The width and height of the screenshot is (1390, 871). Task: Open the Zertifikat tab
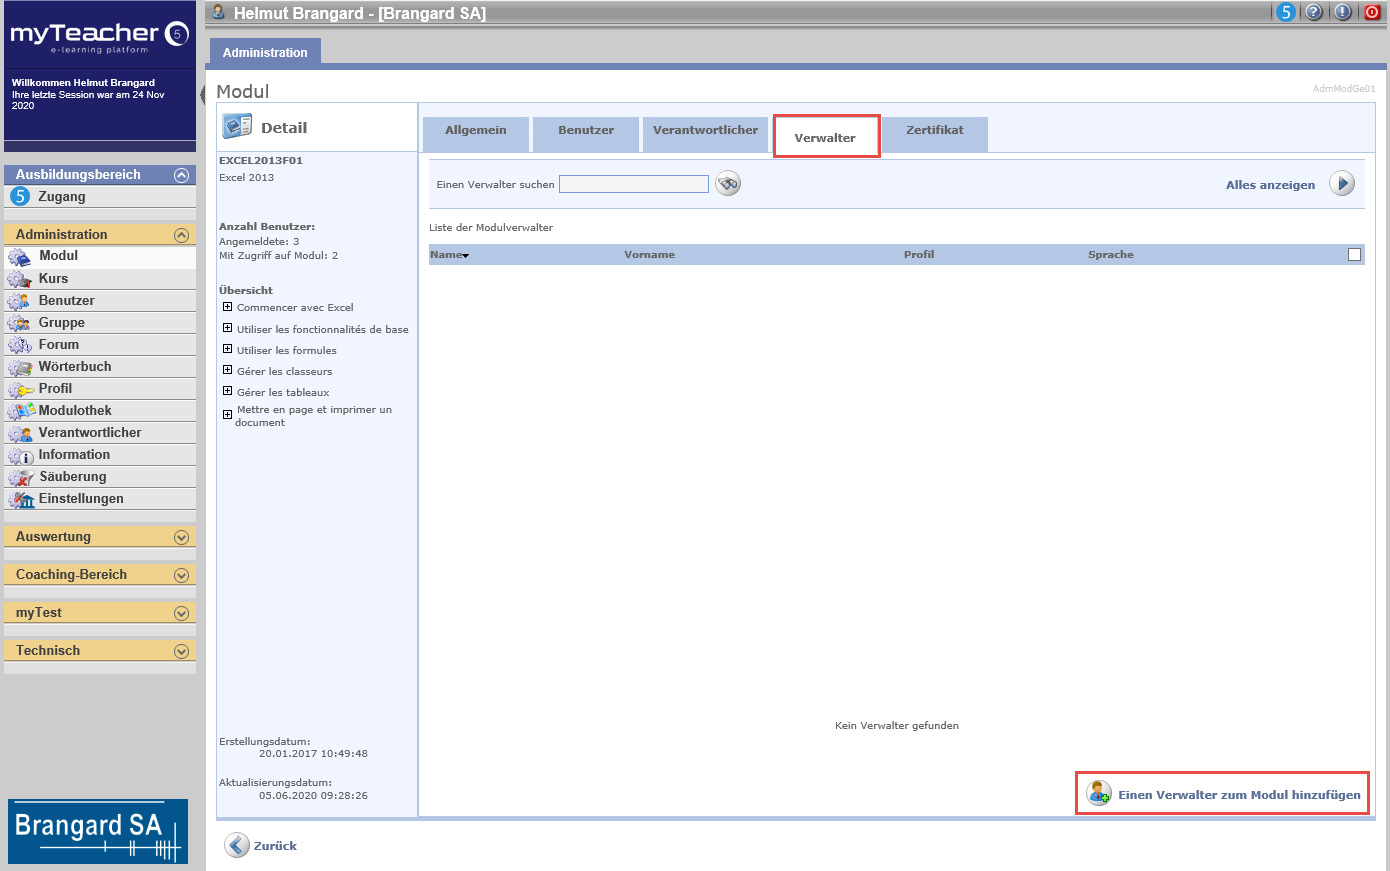pyautogui.click(x=934, y=131)
